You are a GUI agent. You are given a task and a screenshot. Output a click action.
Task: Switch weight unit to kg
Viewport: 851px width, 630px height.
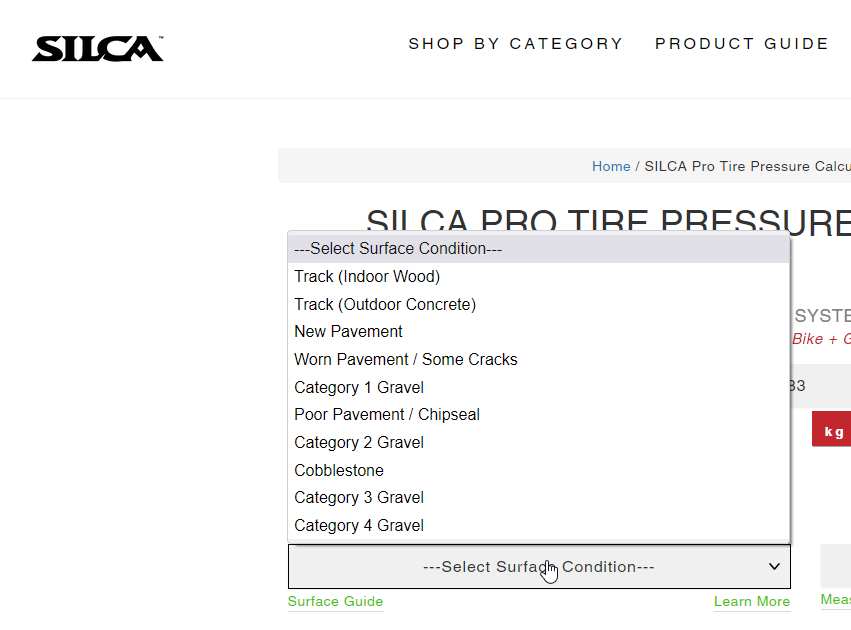click(x=833, y=431)
